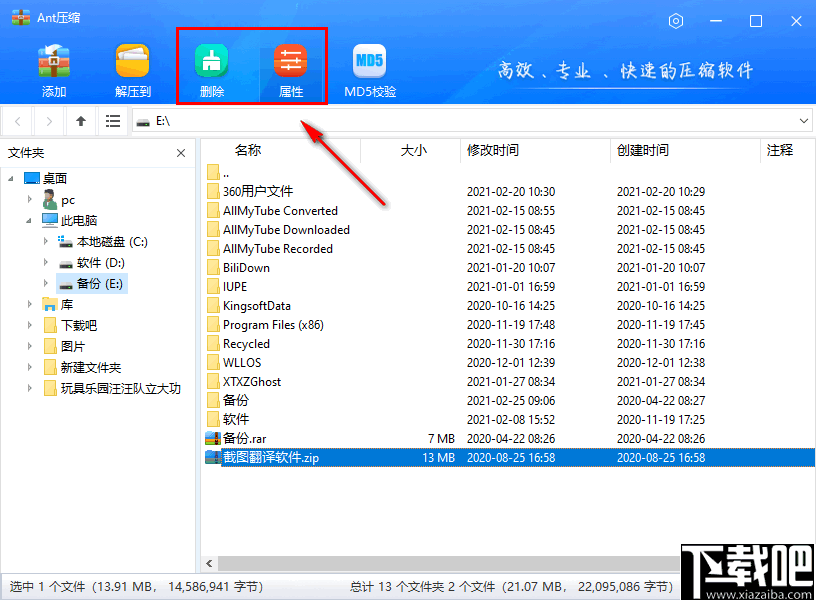Select 图片 folder in tree
The height and width of the screenshot is (600, 816).
64,347
